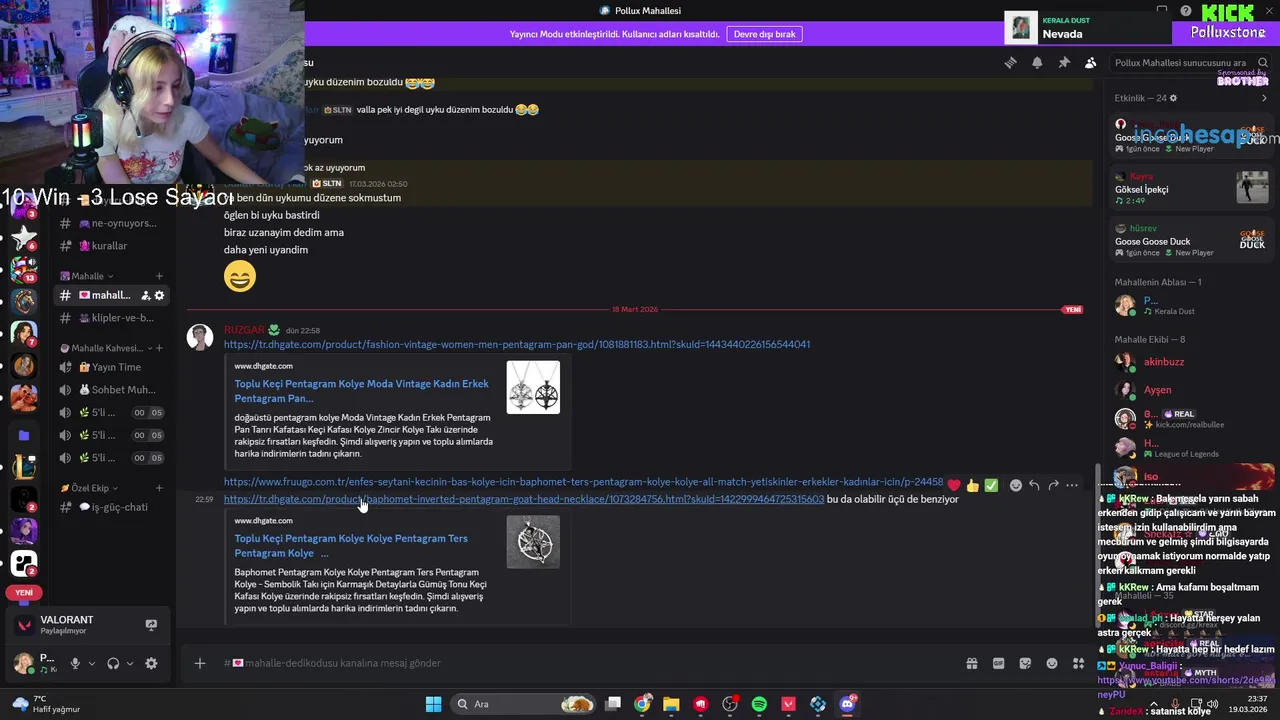Open the two-necklace product thumbnail
The image size is (1280, 720).
533,387
